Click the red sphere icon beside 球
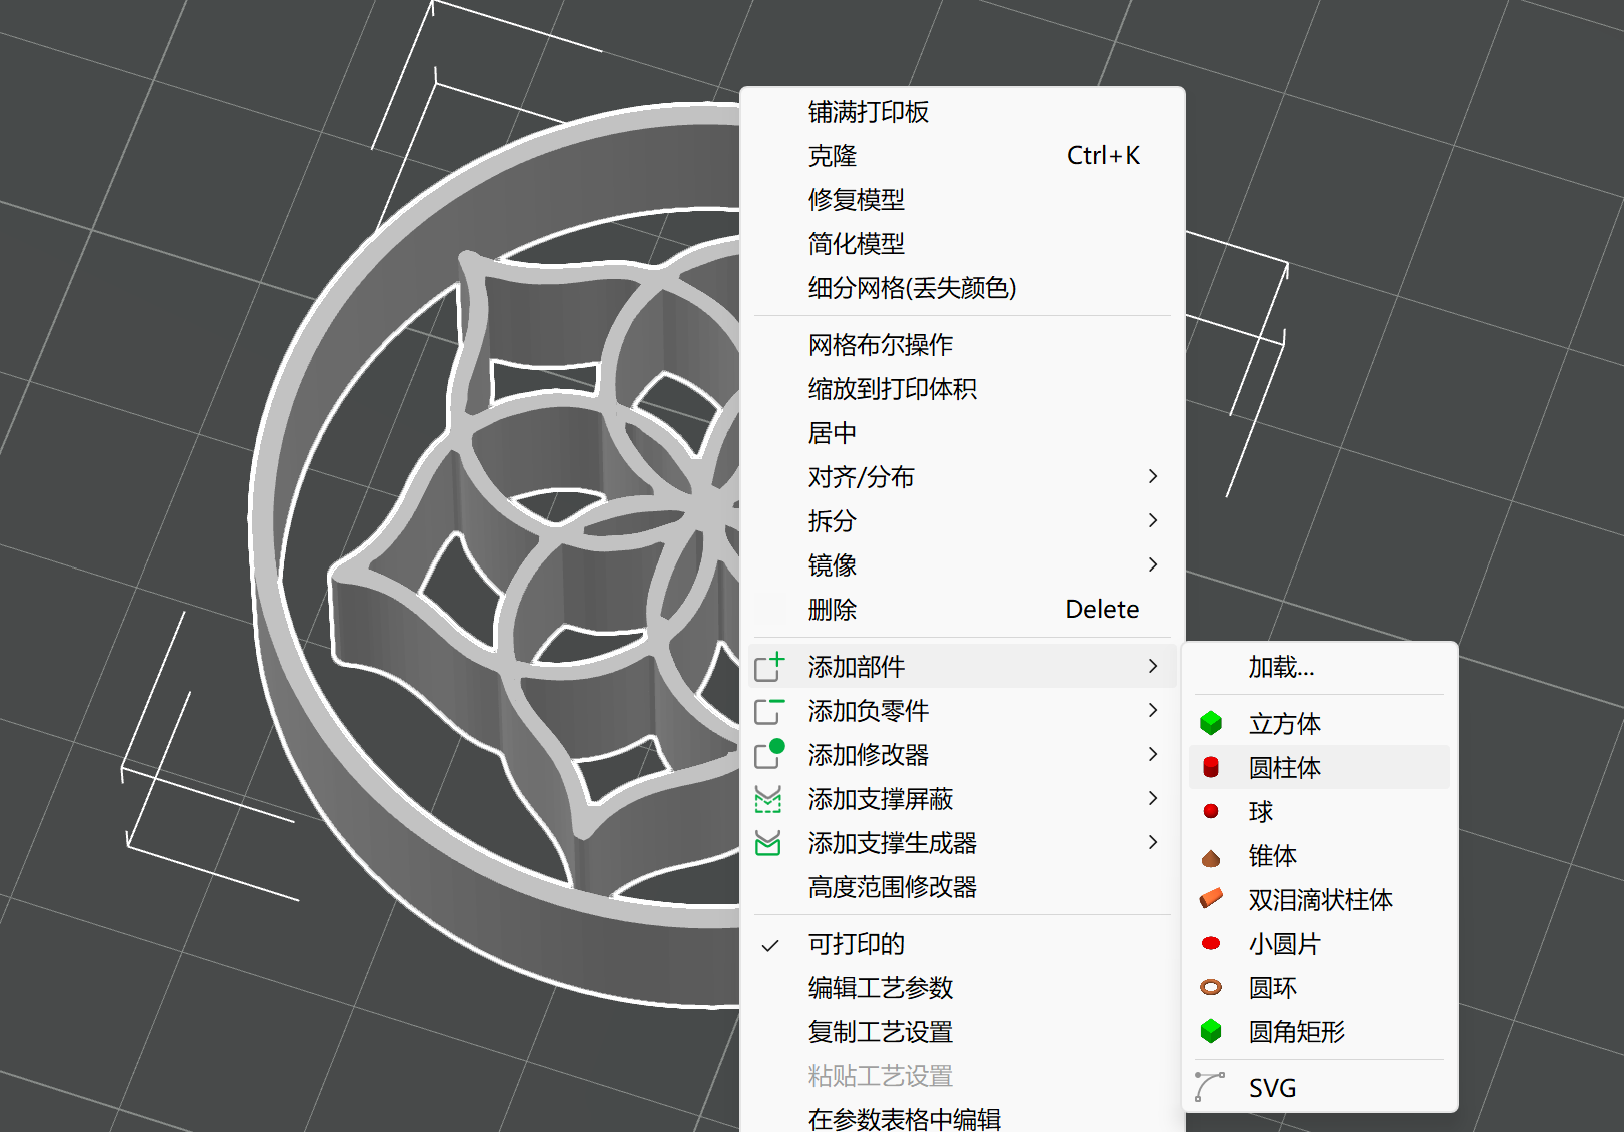1624x1132 pixels. [x=1211, y=811]
